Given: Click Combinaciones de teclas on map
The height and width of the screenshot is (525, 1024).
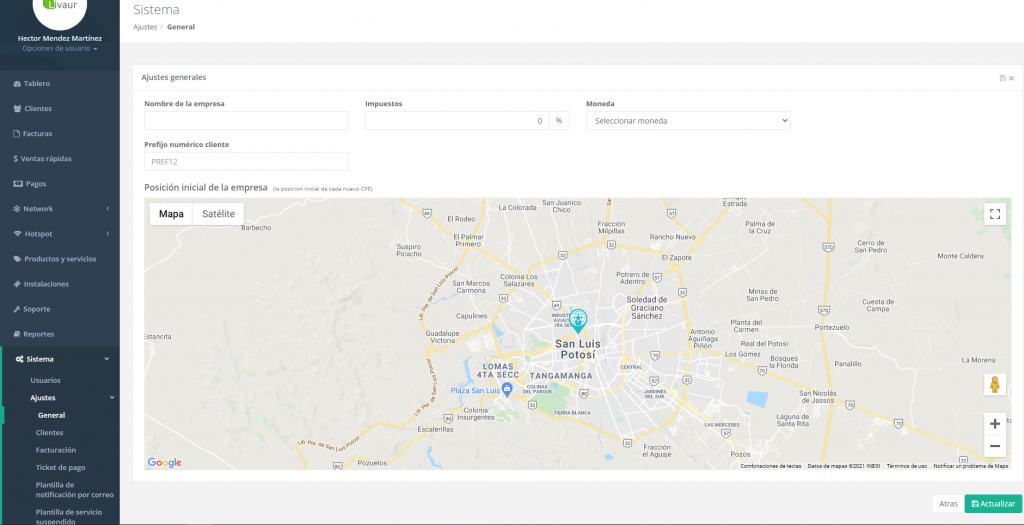Looking at the screenshot, I should (771, 466).
